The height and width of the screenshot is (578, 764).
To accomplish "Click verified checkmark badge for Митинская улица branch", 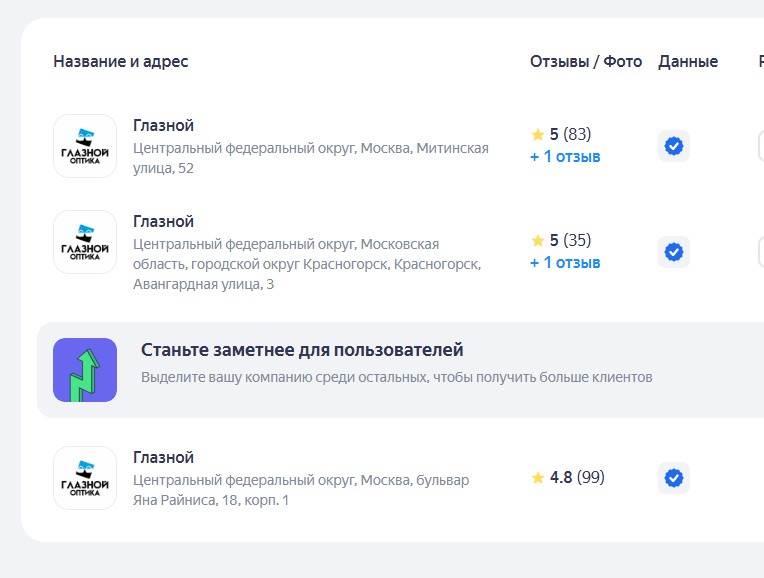I will coord(674,146).
